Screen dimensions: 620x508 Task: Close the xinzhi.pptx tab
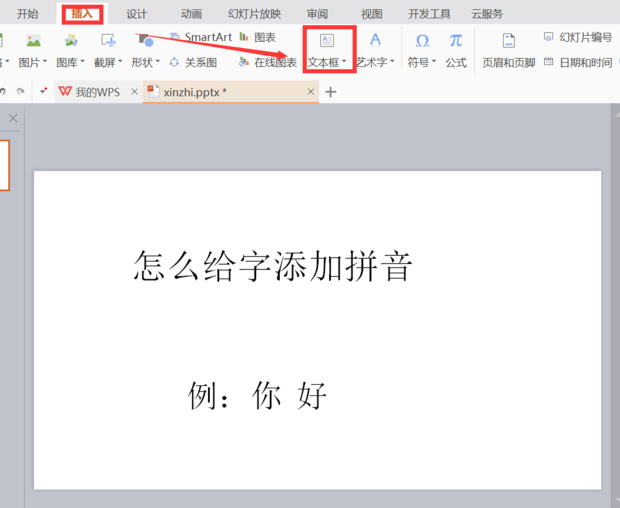click(x=311, y=92)
